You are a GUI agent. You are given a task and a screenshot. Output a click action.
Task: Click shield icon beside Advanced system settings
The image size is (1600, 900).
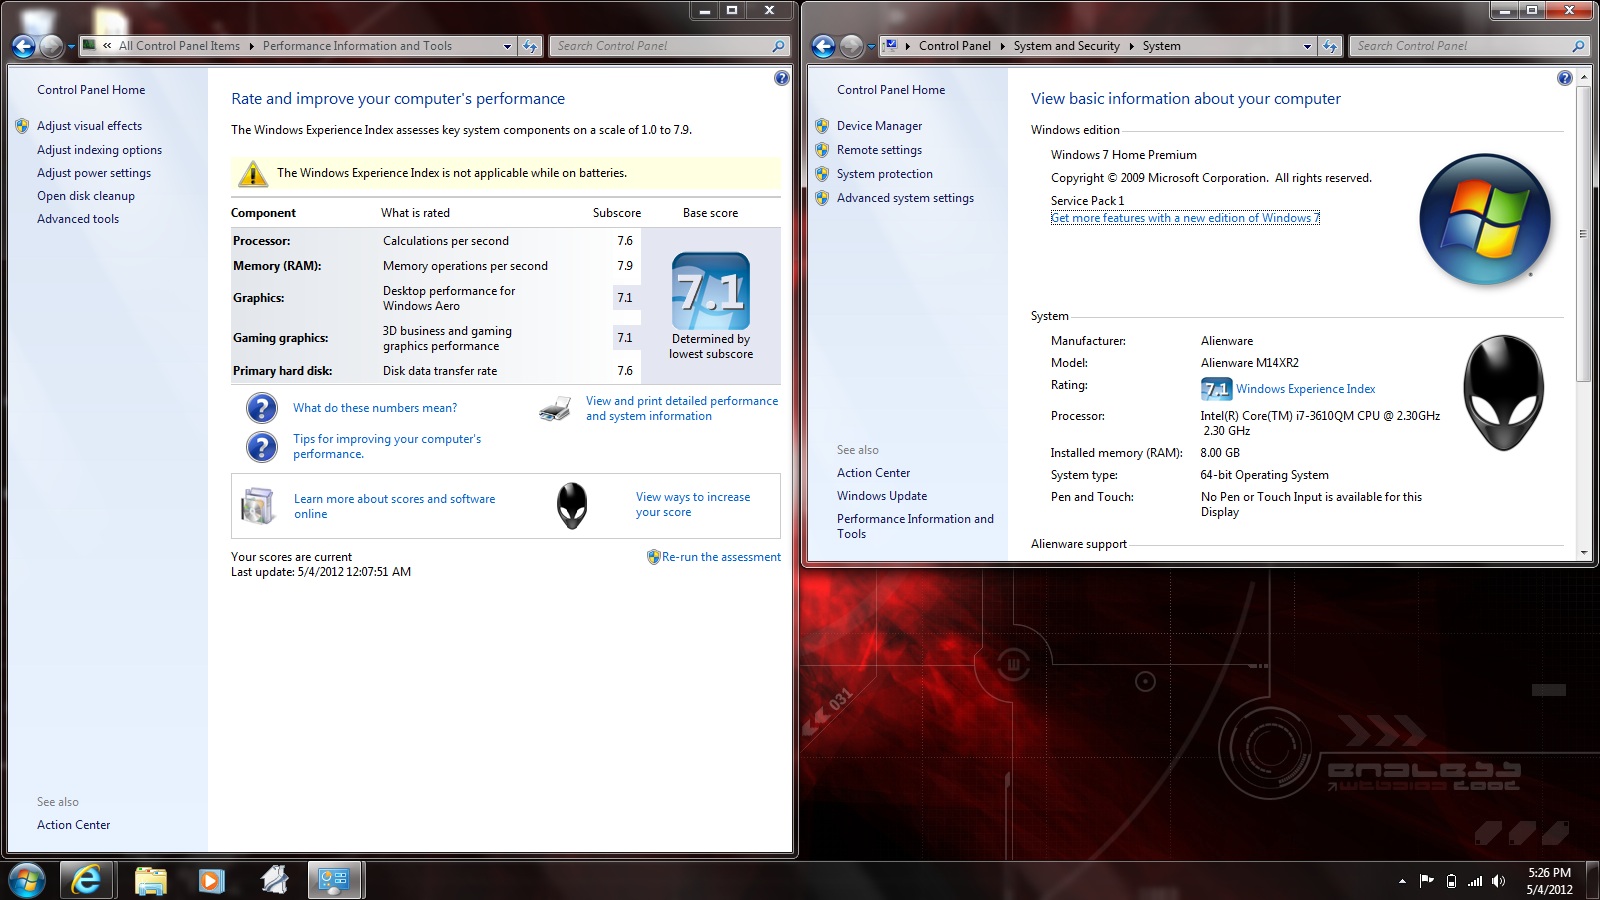pyautogui.click(x=822, y=198)
